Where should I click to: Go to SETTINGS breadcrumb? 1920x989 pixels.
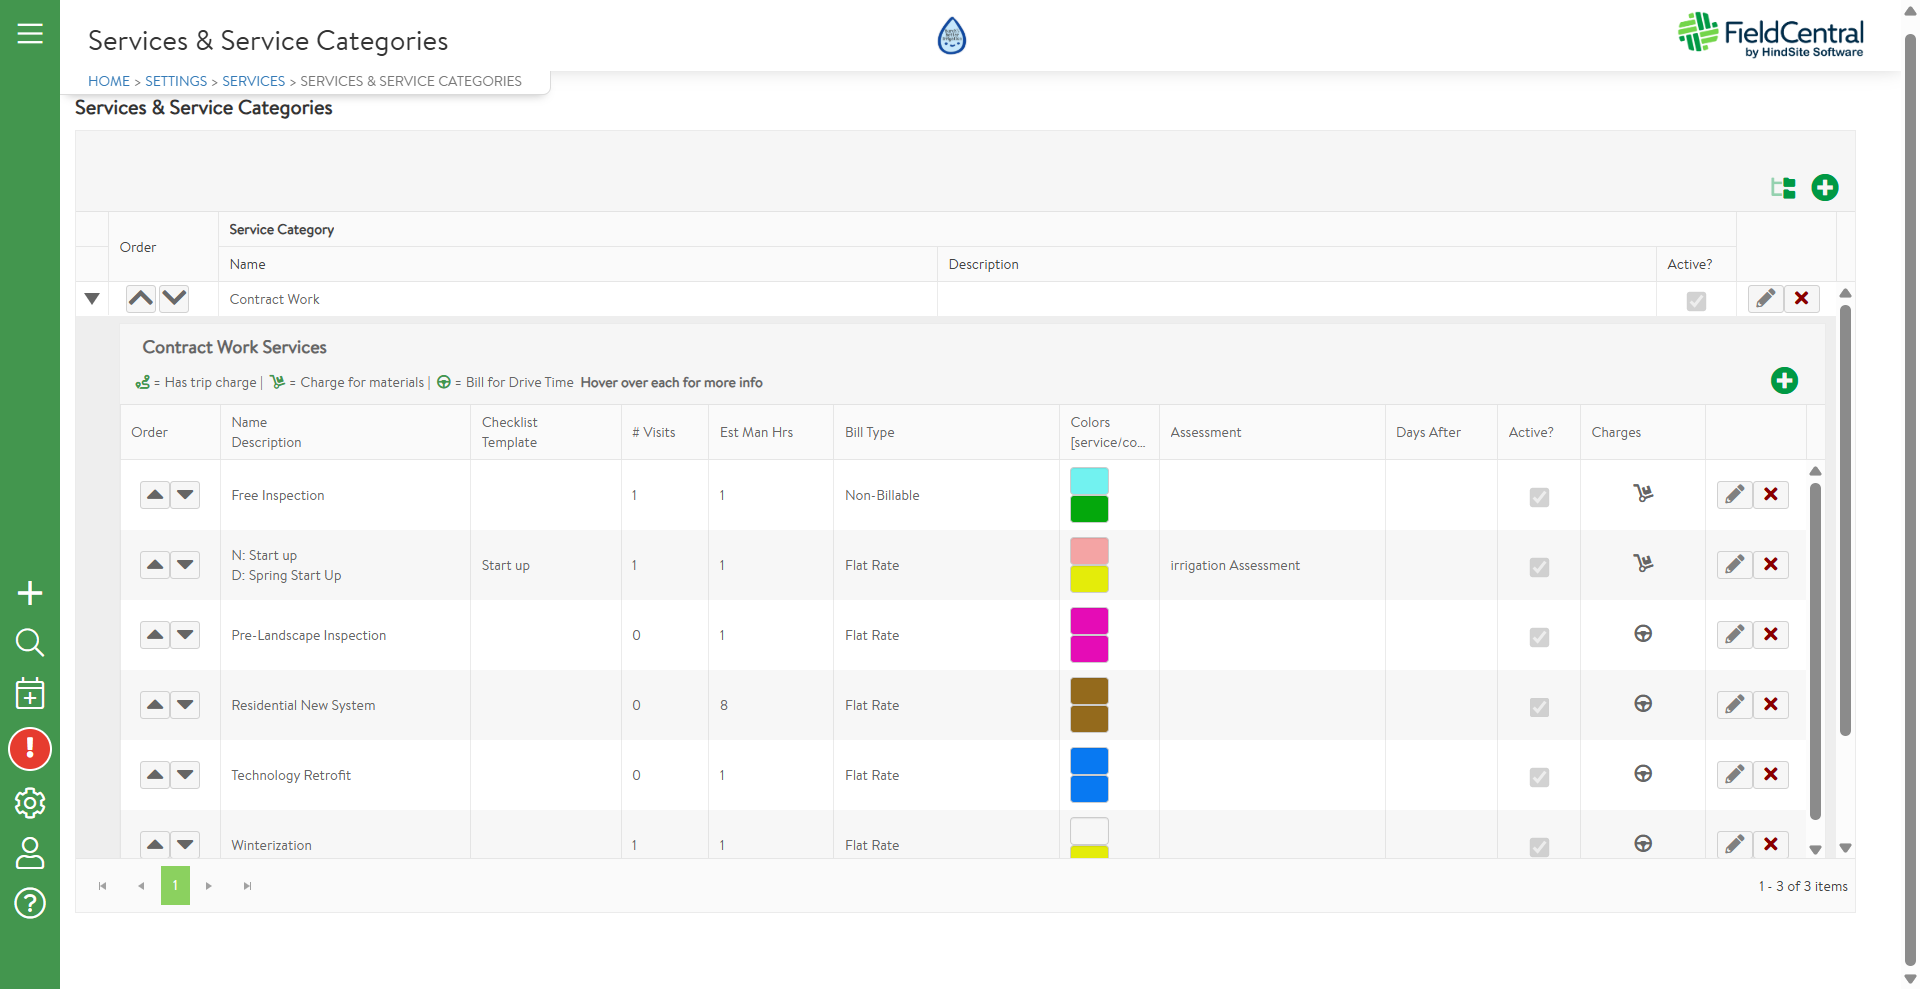(176, 81)
